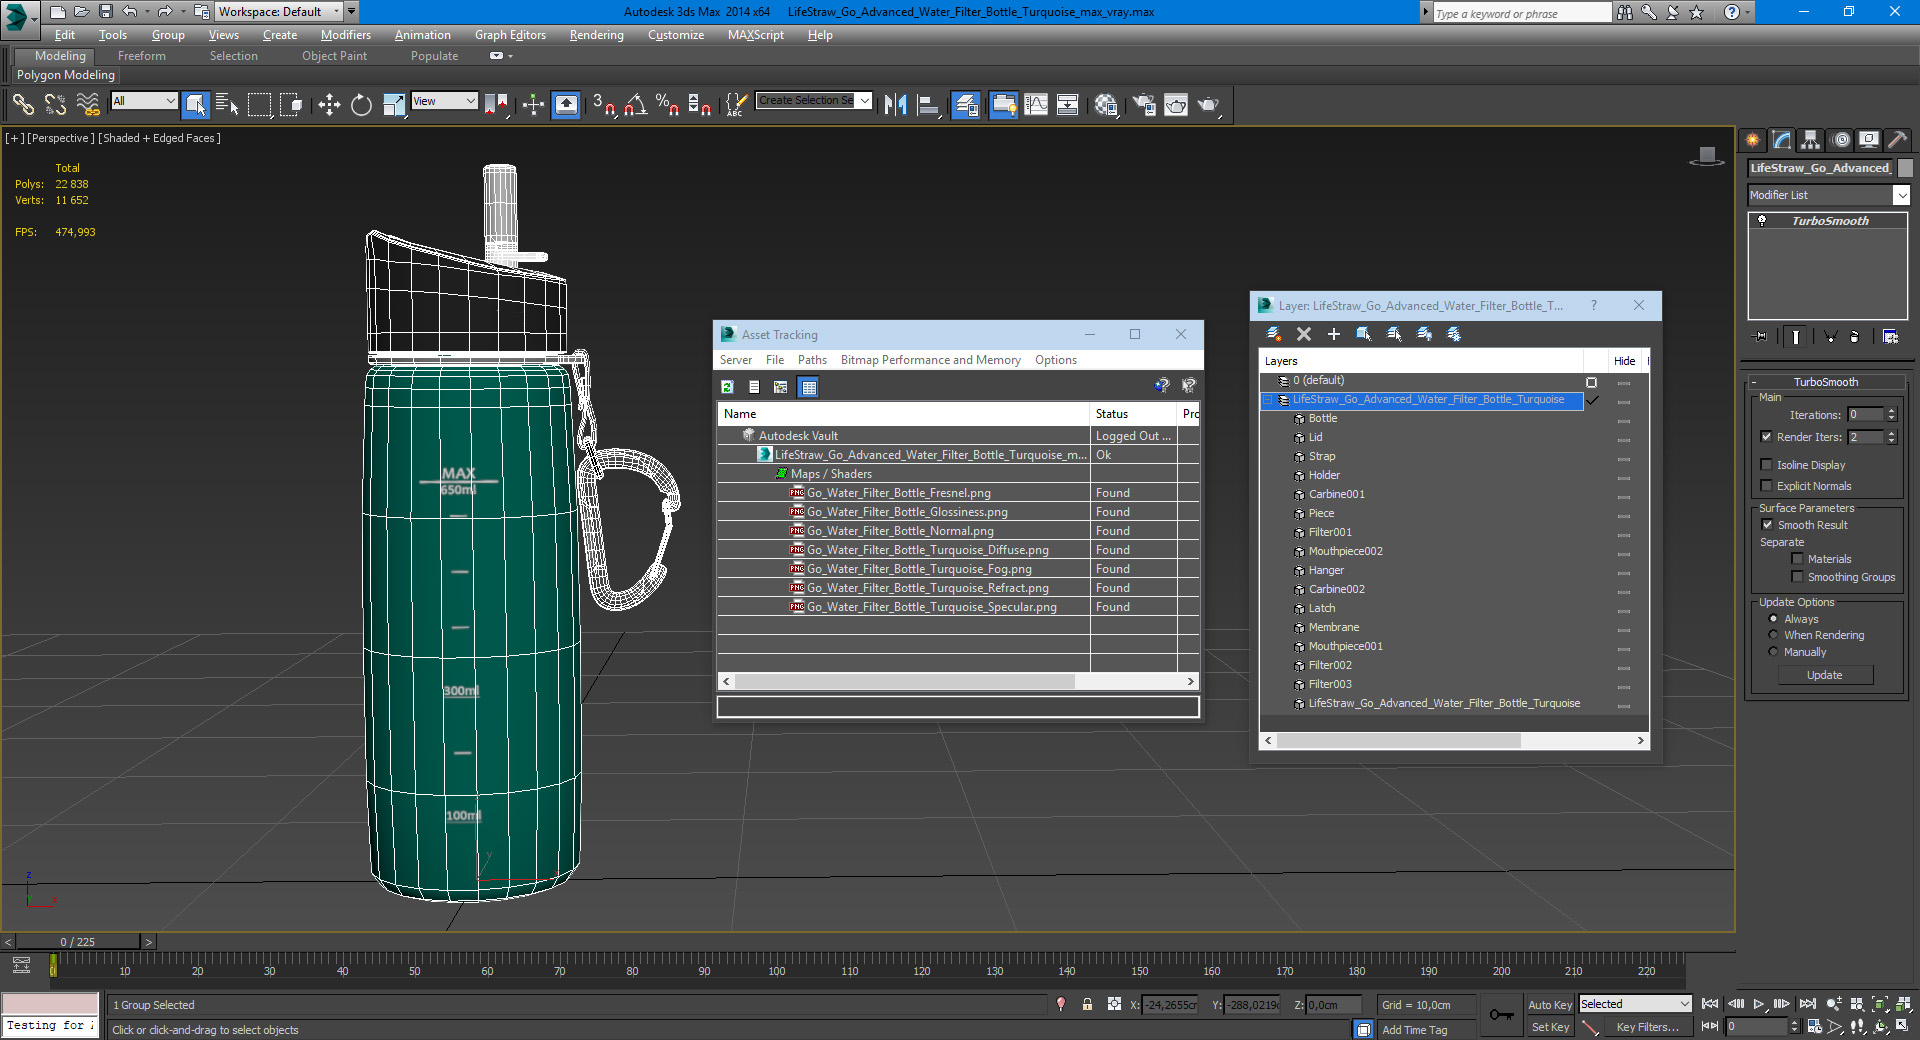Open the Material Editor icon
This screenshot has height=1040, width=1920.
[x=1106, y=104]
